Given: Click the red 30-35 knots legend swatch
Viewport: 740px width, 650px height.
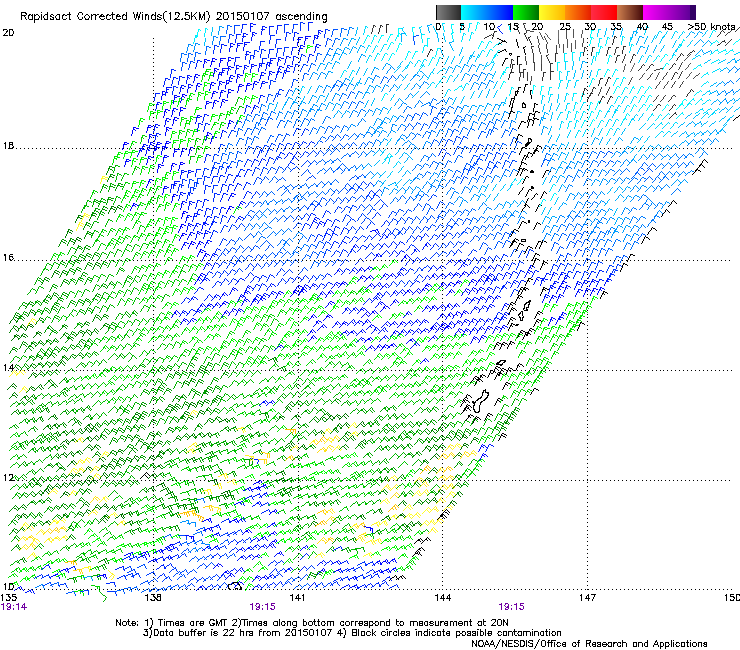Looking at the screenshot, I should (604, 12).
